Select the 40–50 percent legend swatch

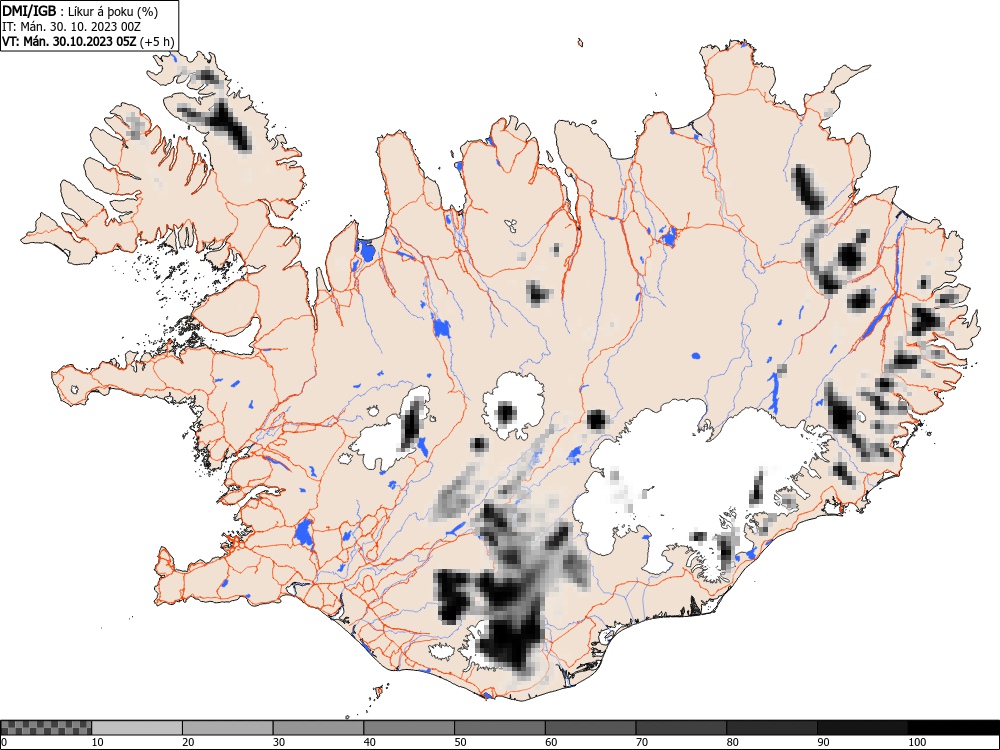coord(409,728)
